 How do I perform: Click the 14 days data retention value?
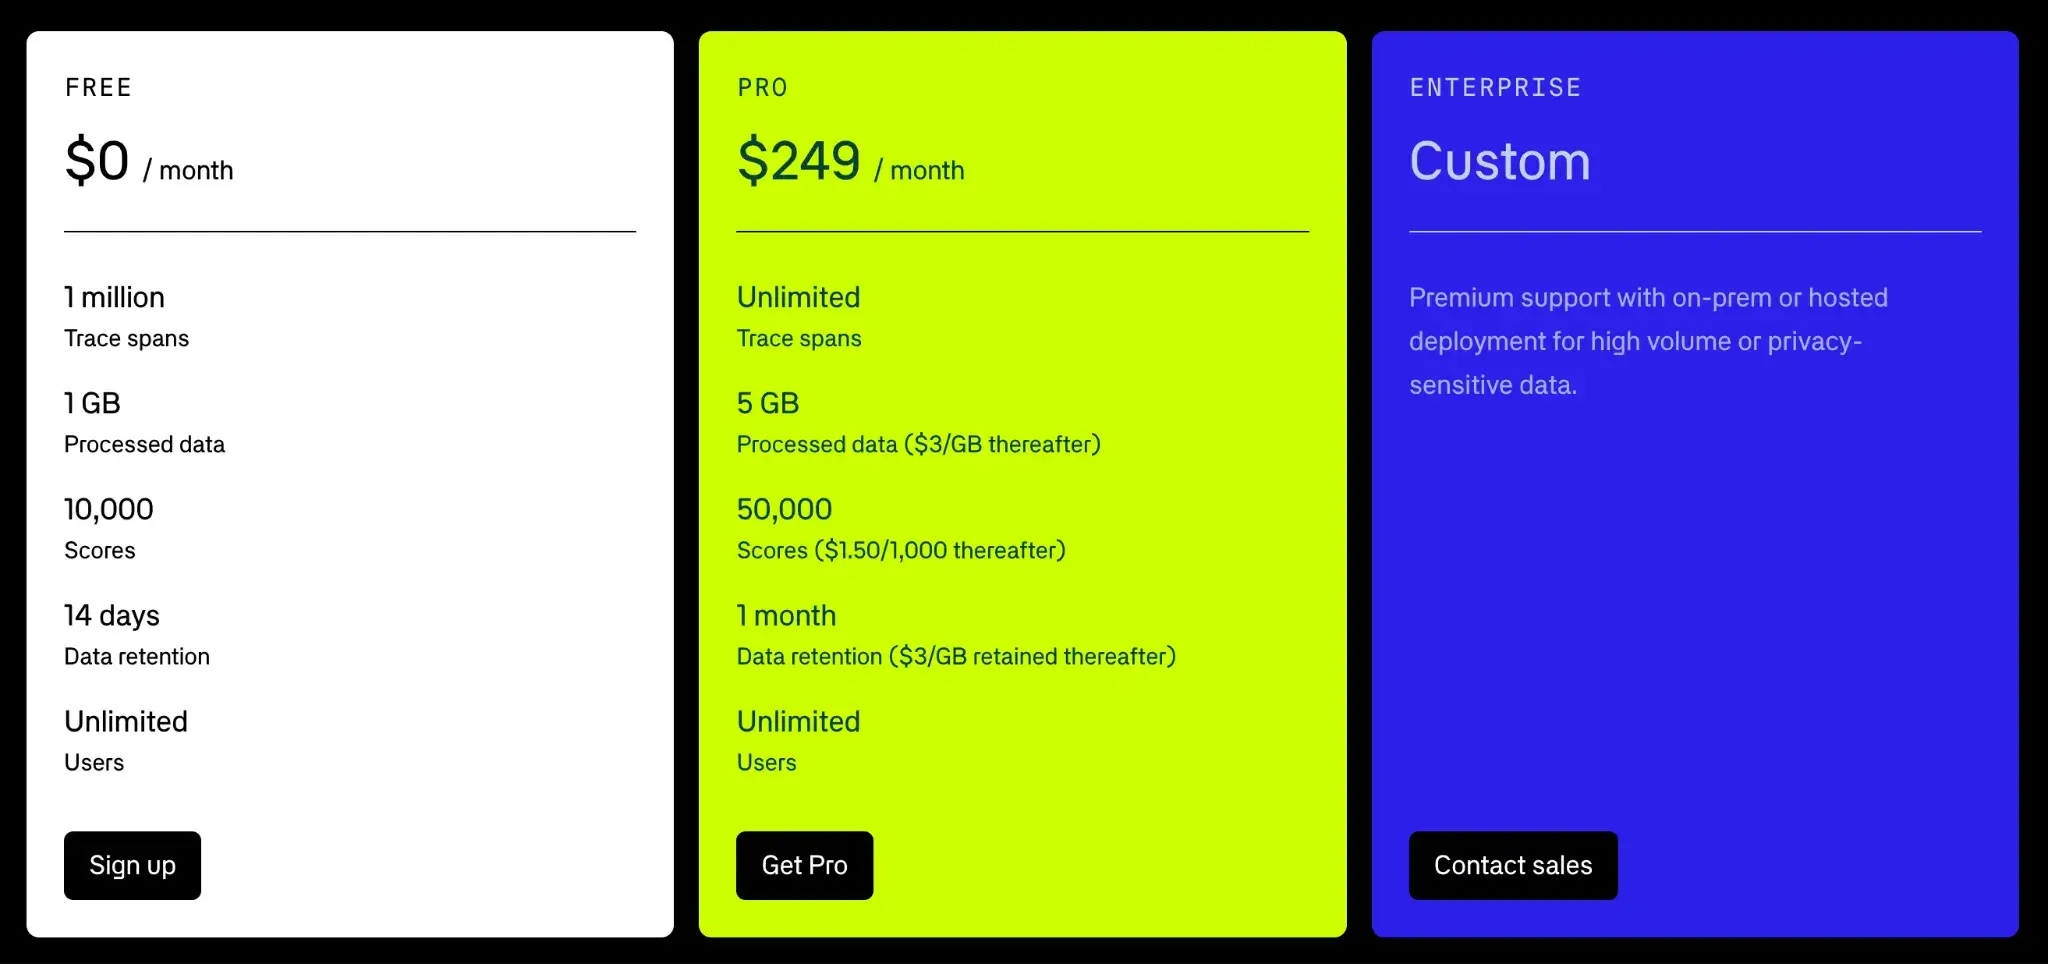click(x=112, y=616)
